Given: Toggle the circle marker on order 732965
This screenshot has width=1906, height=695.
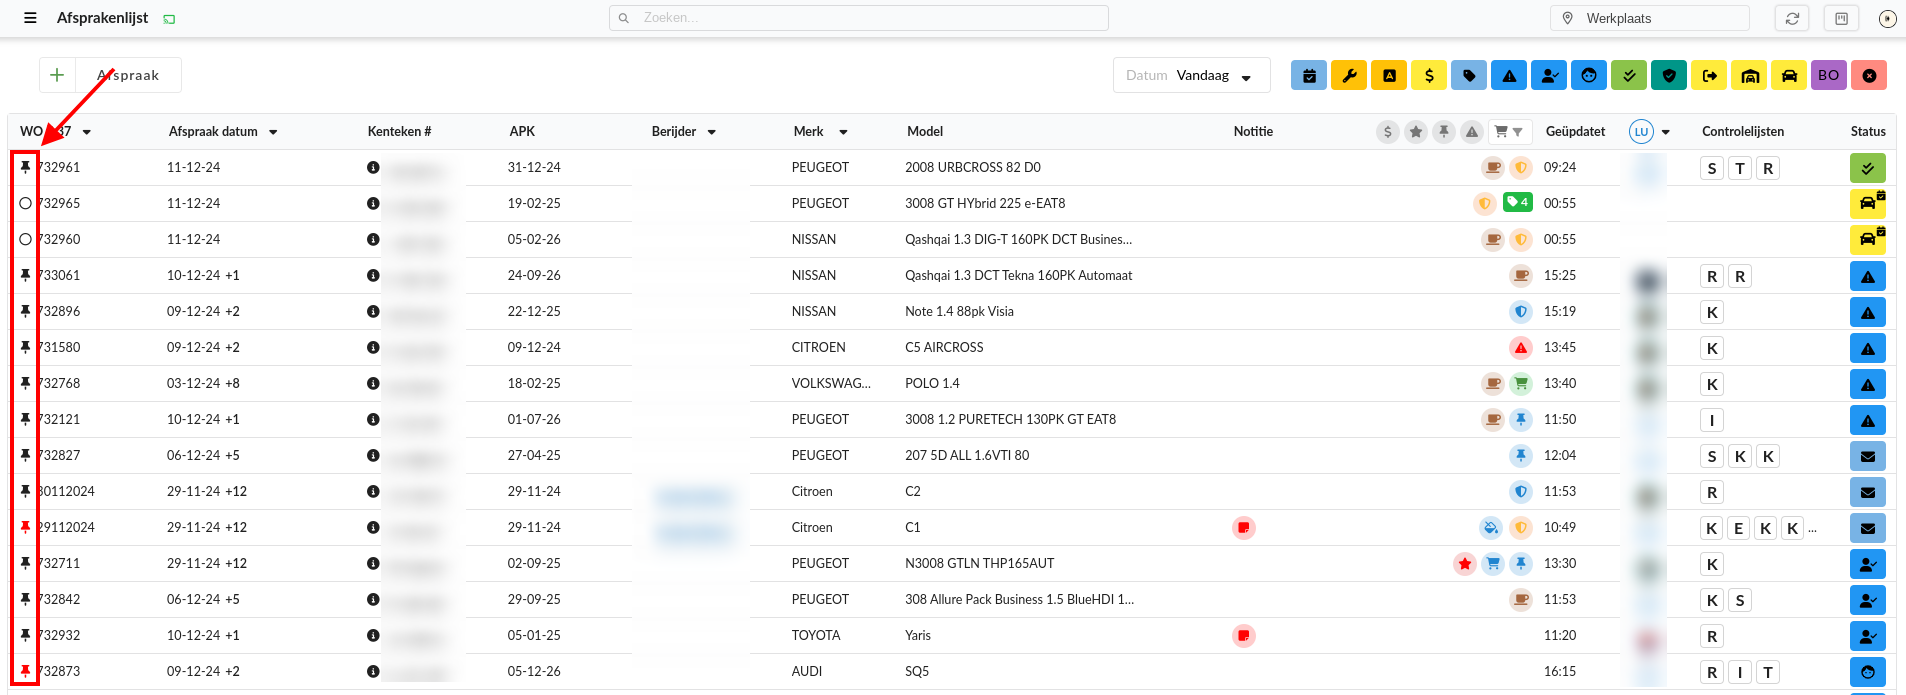Looking at the screenshot, I should [x=25, y=203].
